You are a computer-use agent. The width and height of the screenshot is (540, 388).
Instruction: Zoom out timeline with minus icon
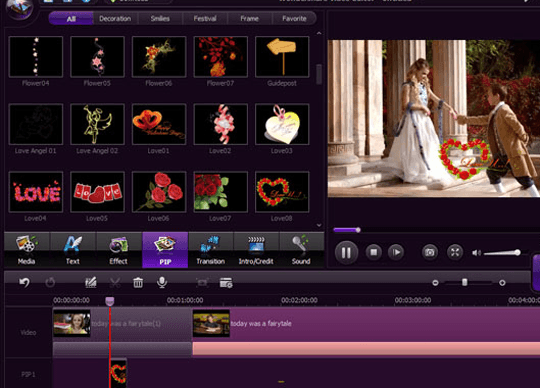(x=435, y=283)
